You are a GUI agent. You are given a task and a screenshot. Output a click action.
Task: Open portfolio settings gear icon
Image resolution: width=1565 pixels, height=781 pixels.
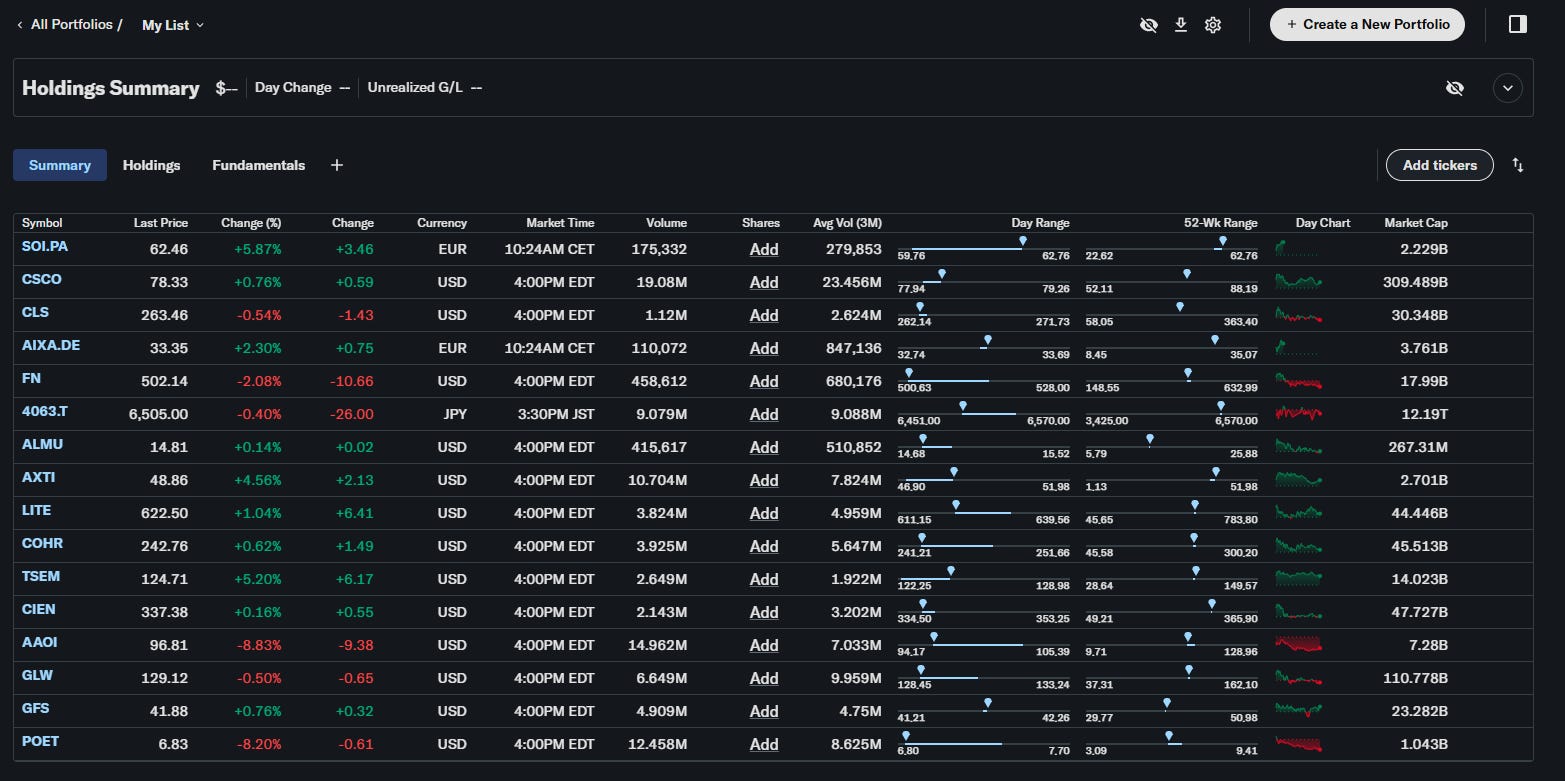tap(1213, 24)
